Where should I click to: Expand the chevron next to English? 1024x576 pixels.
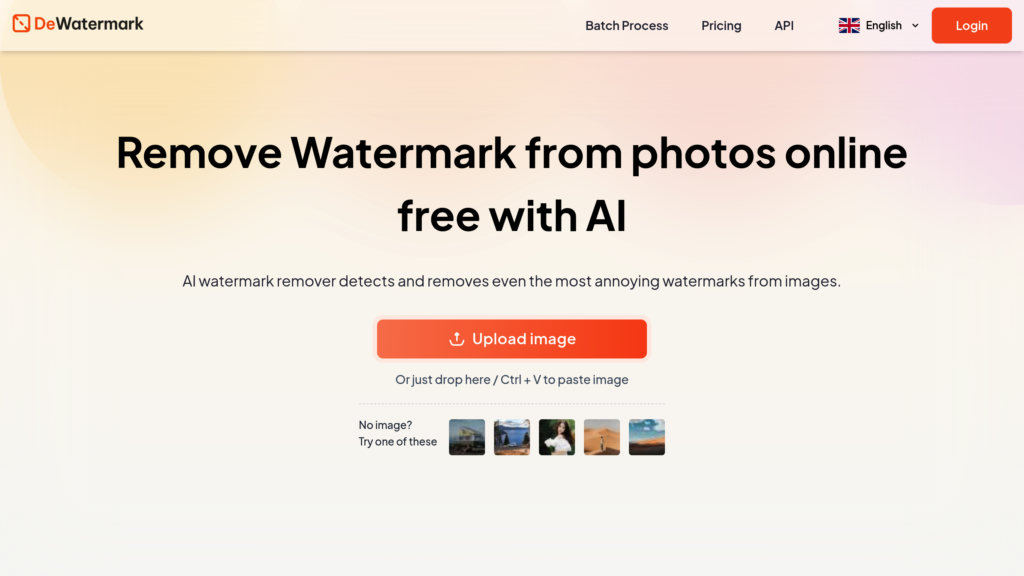point(915,25)
